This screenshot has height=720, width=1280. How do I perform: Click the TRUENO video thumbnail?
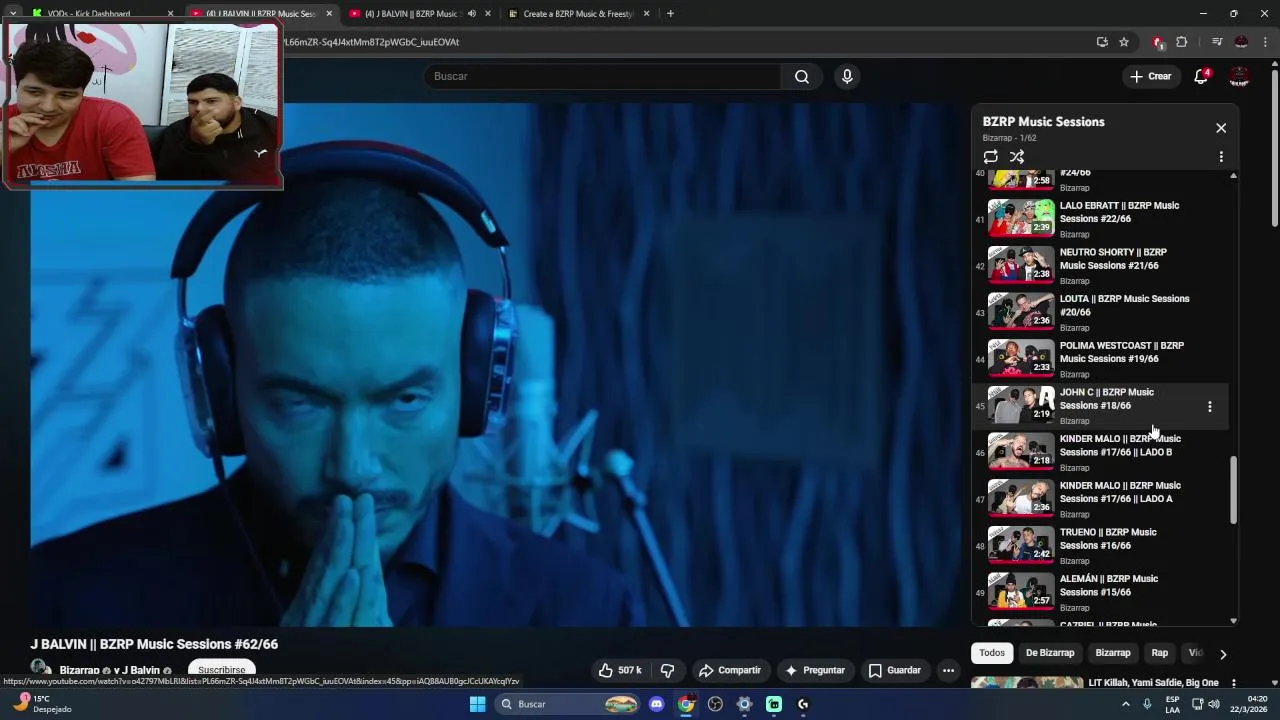pos(1020,545)
